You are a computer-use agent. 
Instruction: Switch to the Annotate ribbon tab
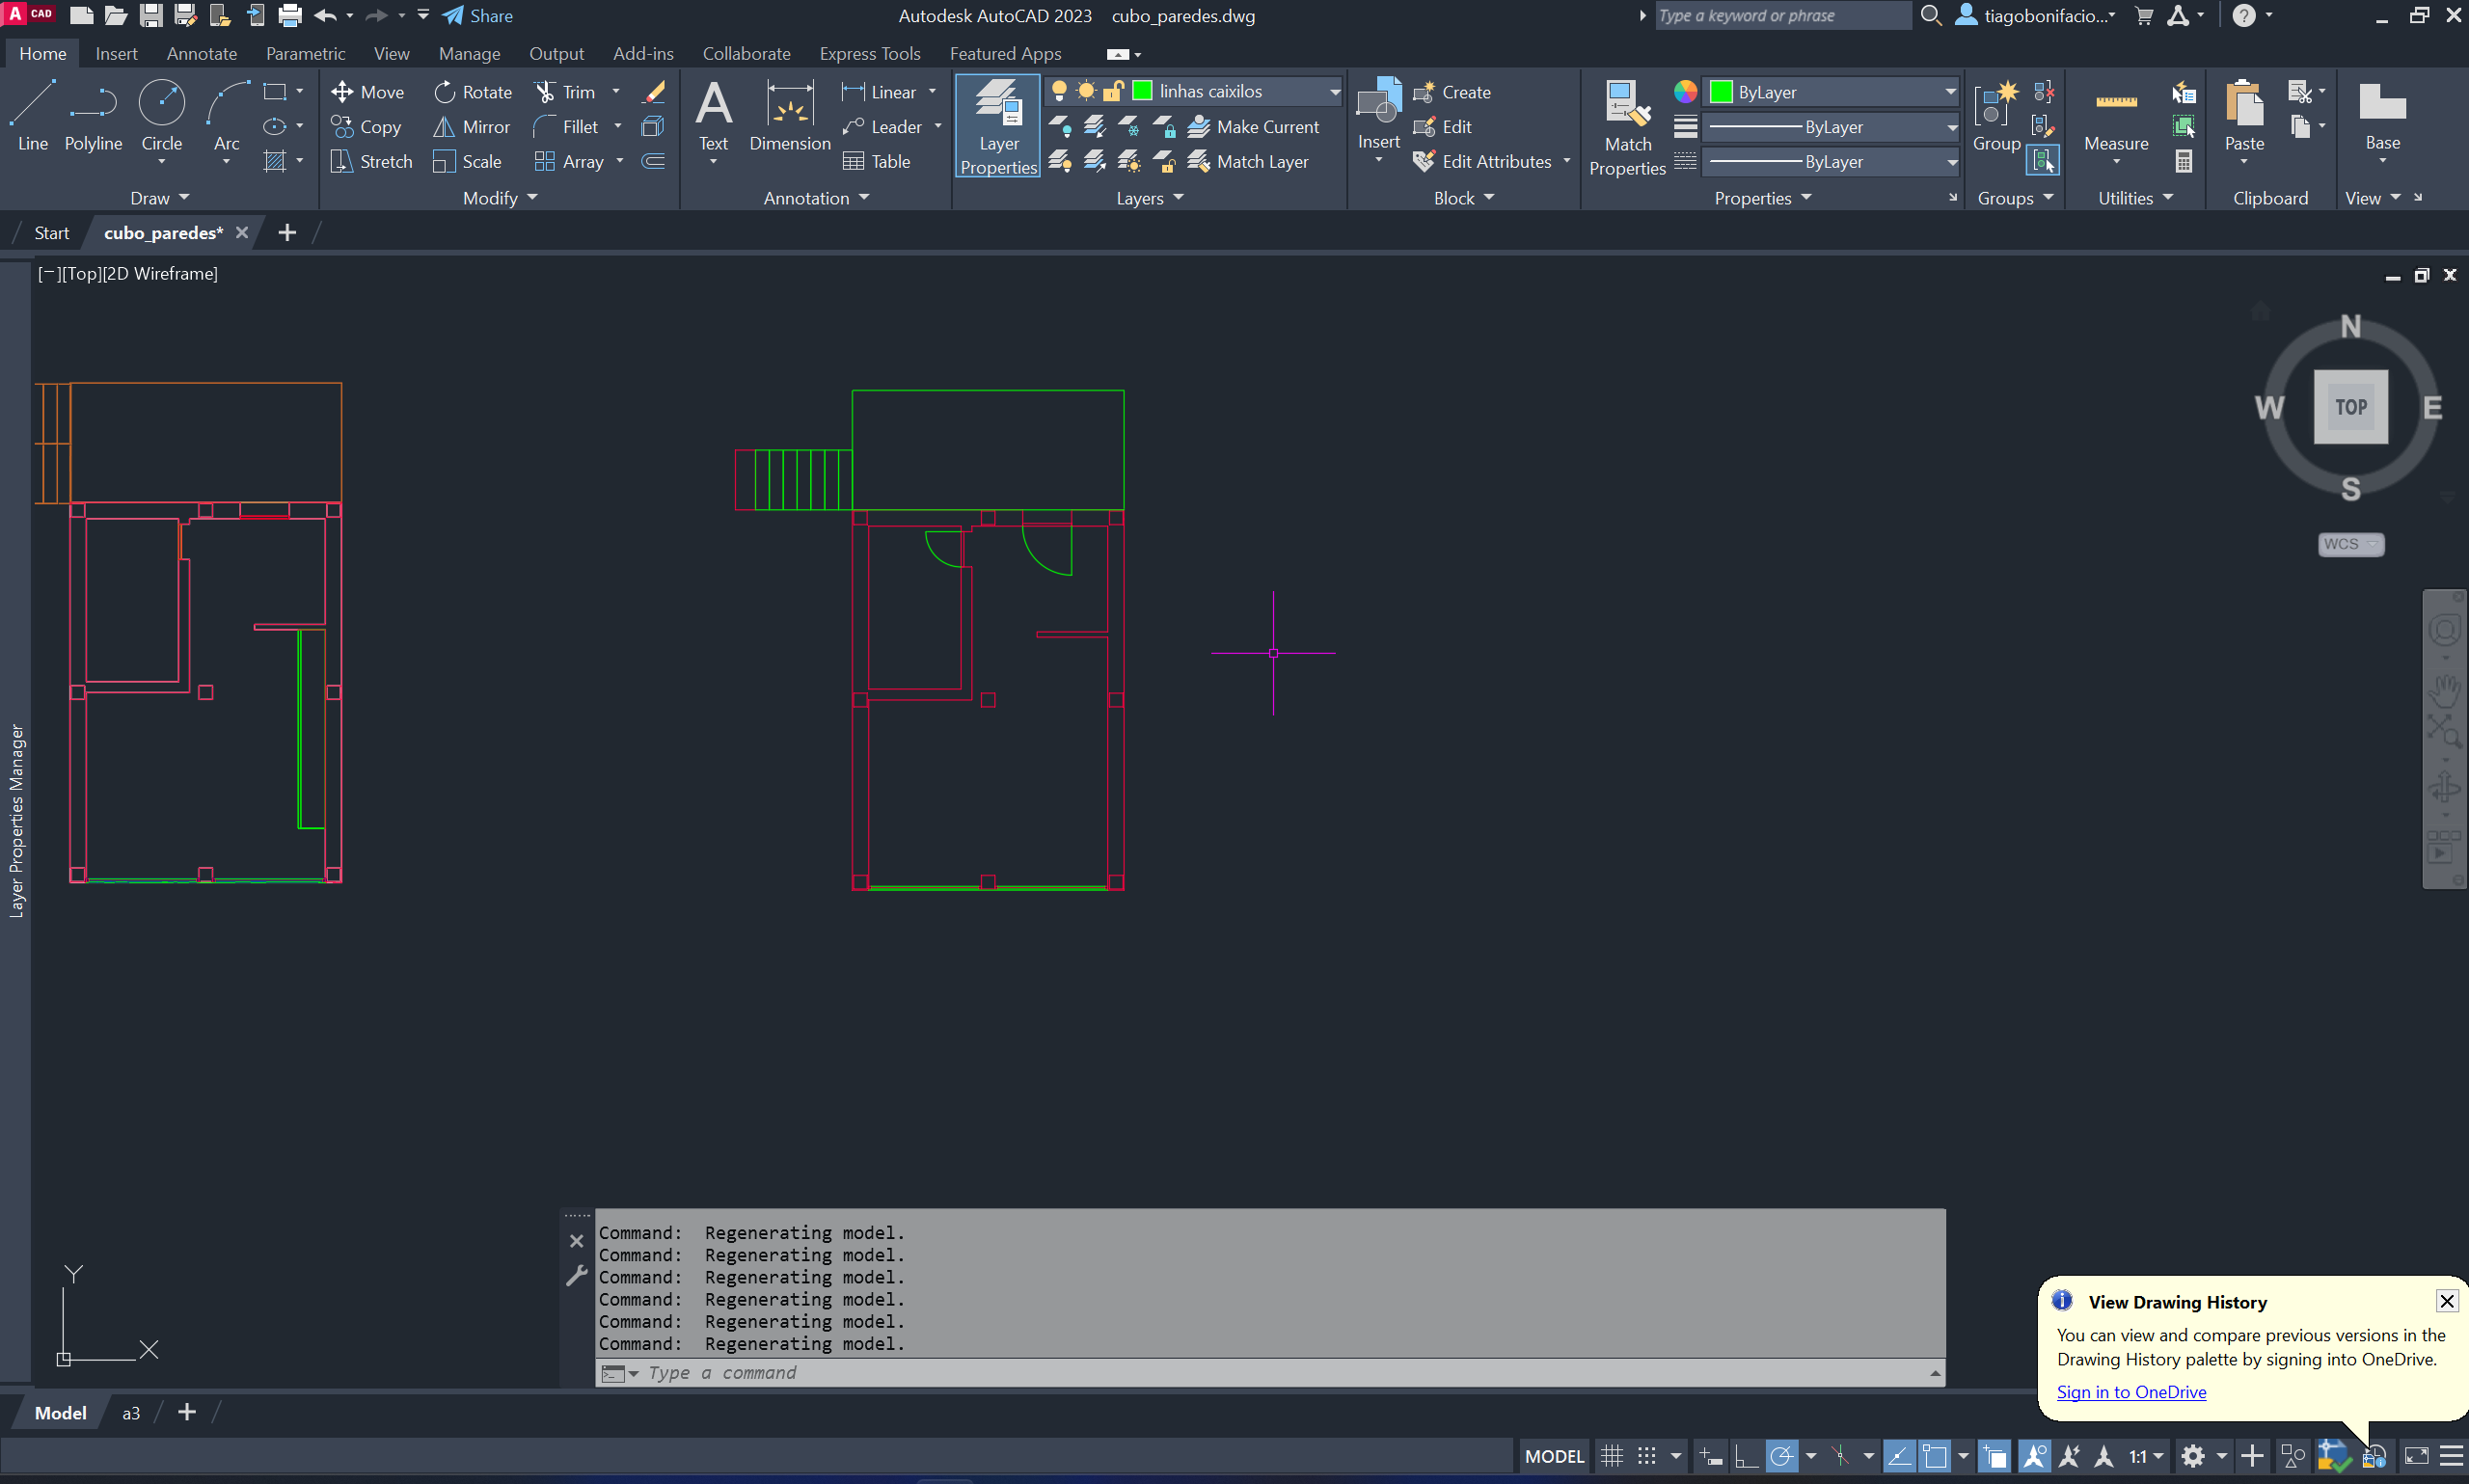(201, 54)
